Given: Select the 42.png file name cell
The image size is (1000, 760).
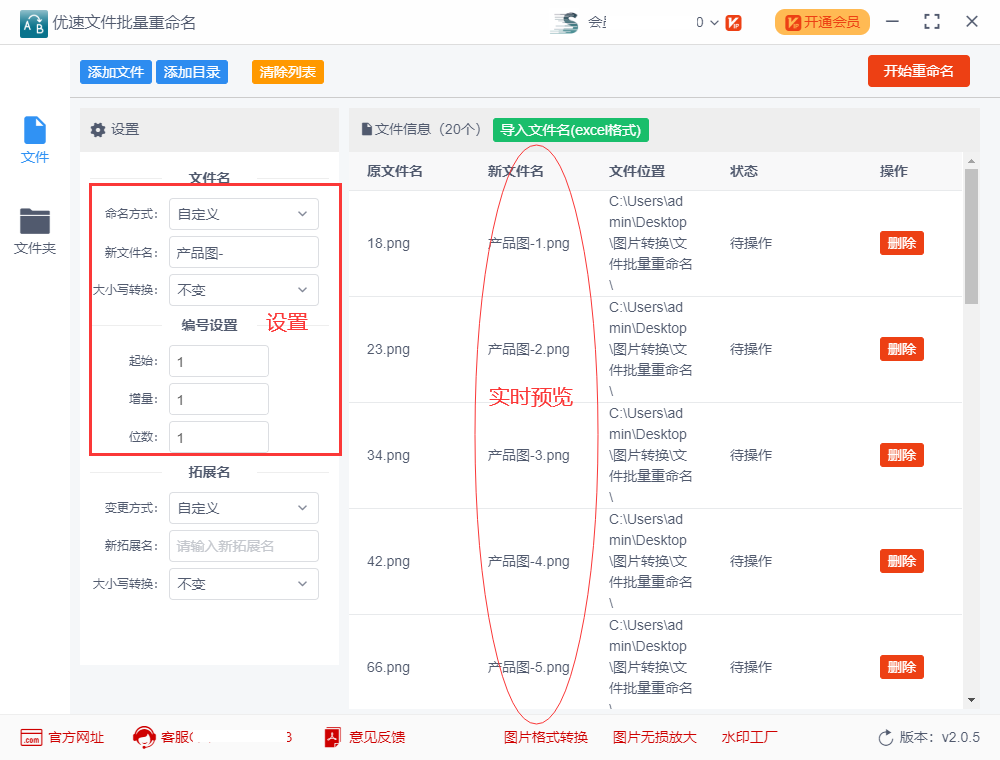Looking at the screenshot, I should 388,561.
